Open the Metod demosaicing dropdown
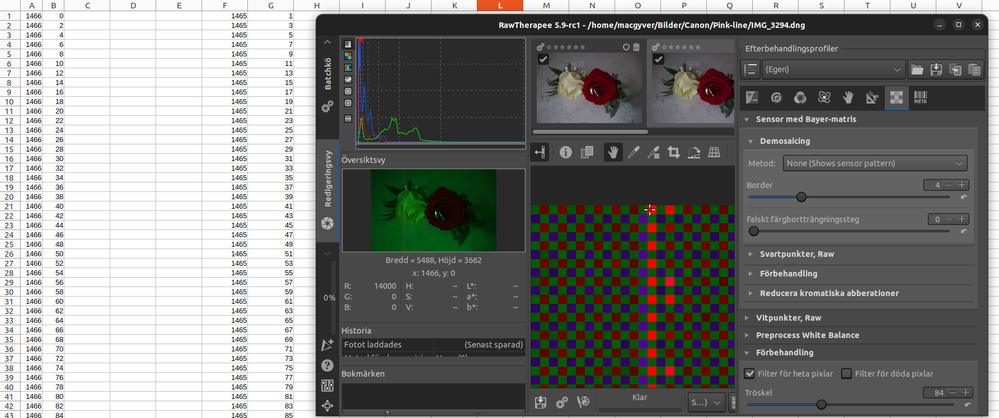This screenshot has width=999, height=418. pos(876,163)
